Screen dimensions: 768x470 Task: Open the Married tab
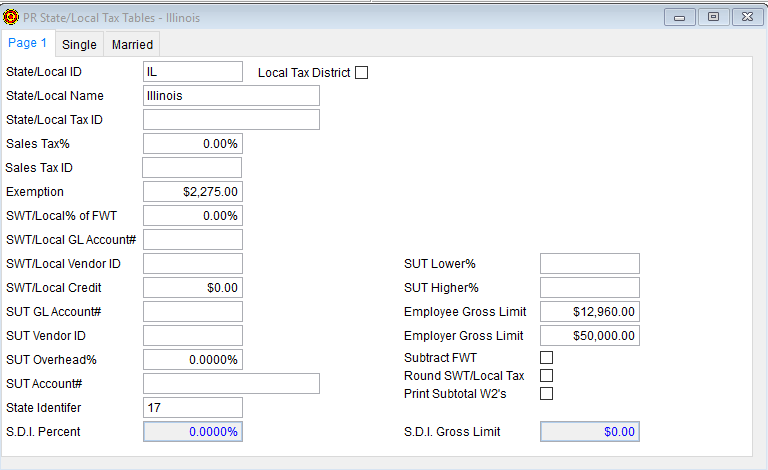click(x=132, y=45)
